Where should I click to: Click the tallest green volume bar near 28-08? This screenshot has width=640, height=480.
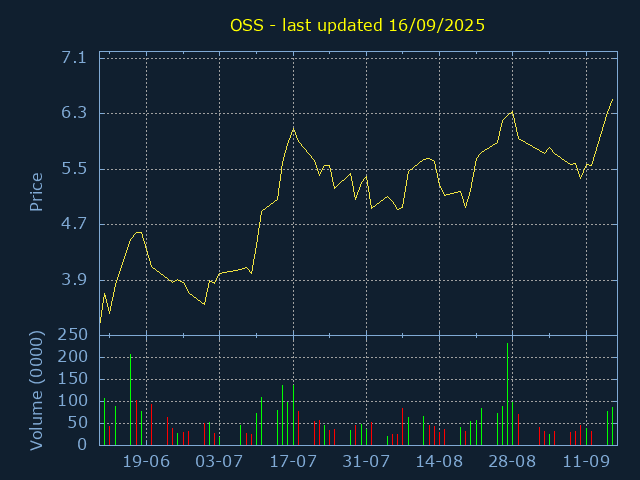507,394
